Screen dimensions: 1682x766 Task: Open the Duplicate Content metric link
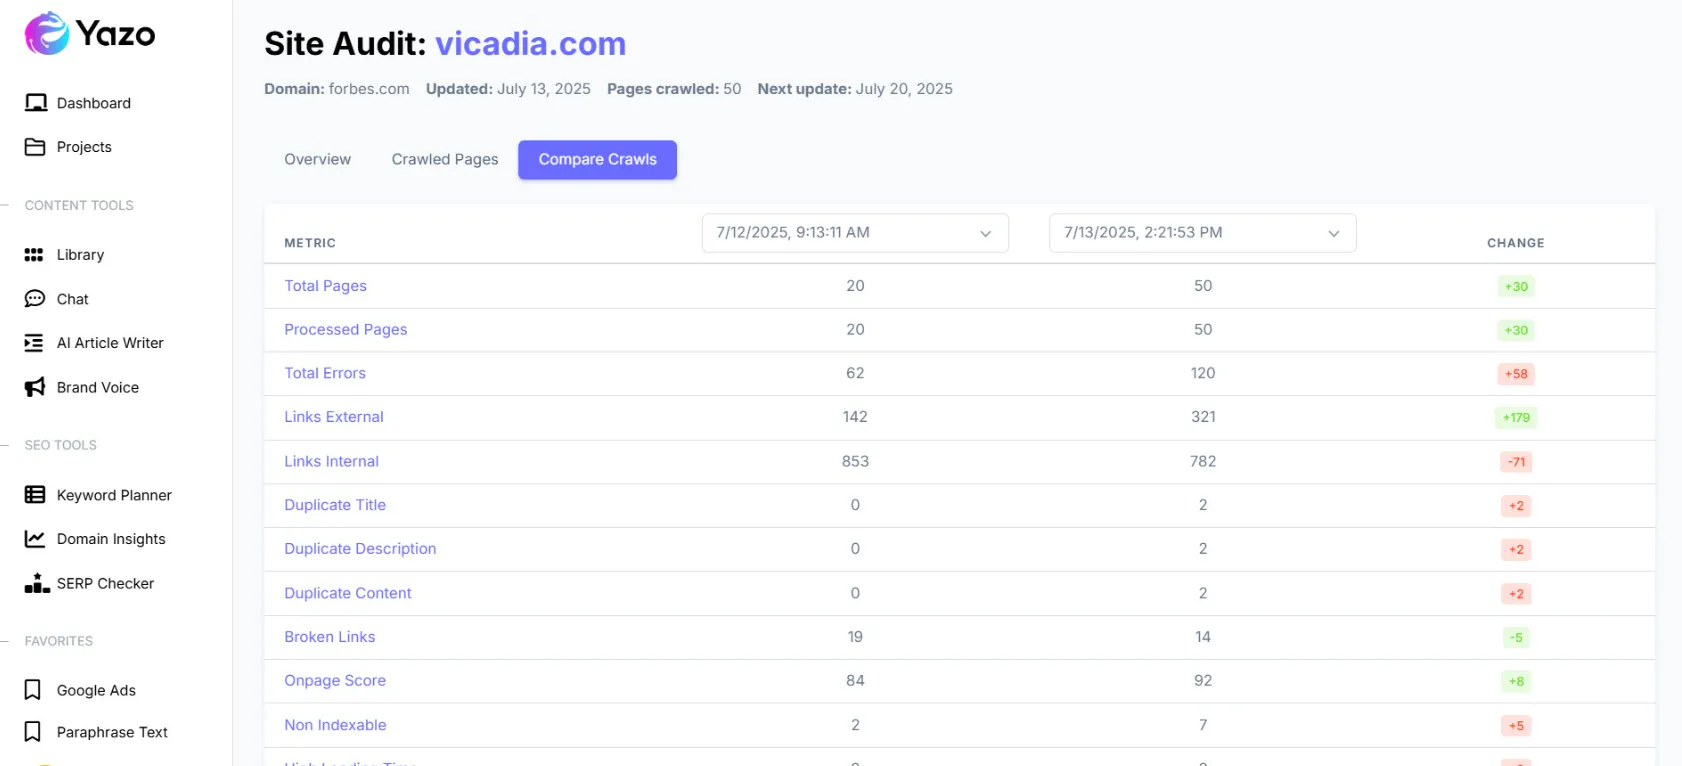(347, 593)
